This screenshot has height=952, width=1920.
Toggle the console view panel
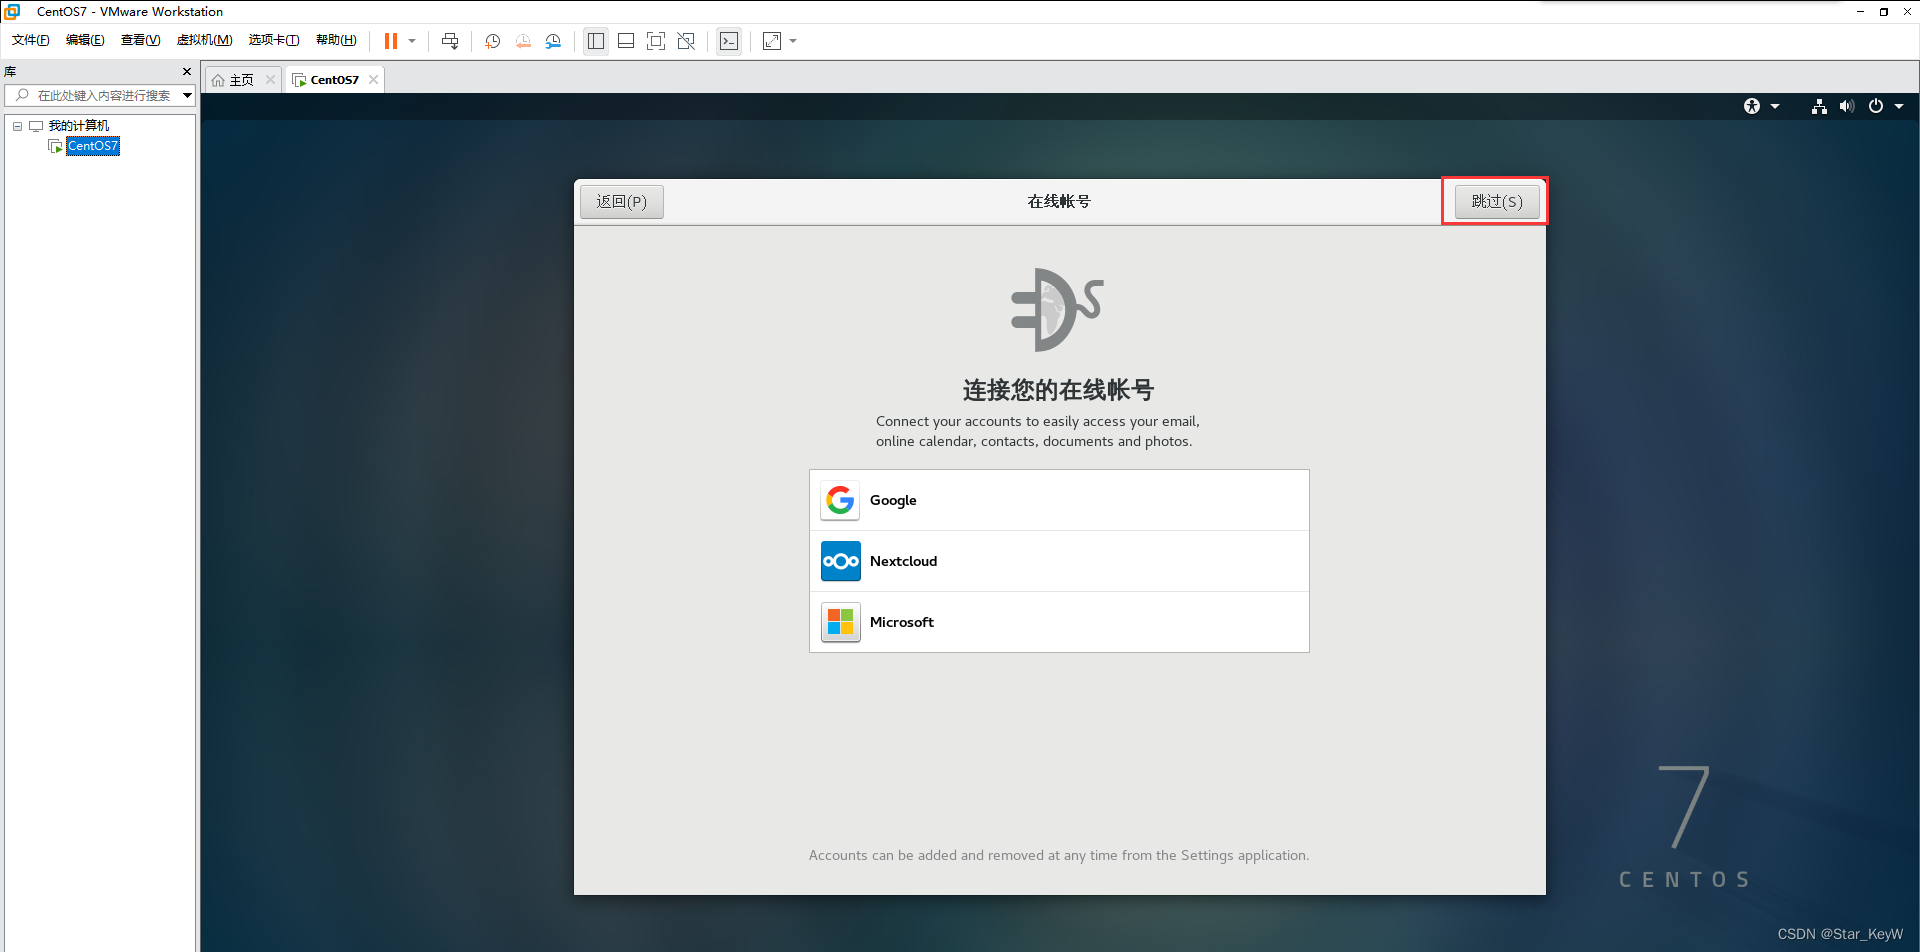[x=729, y=41]
